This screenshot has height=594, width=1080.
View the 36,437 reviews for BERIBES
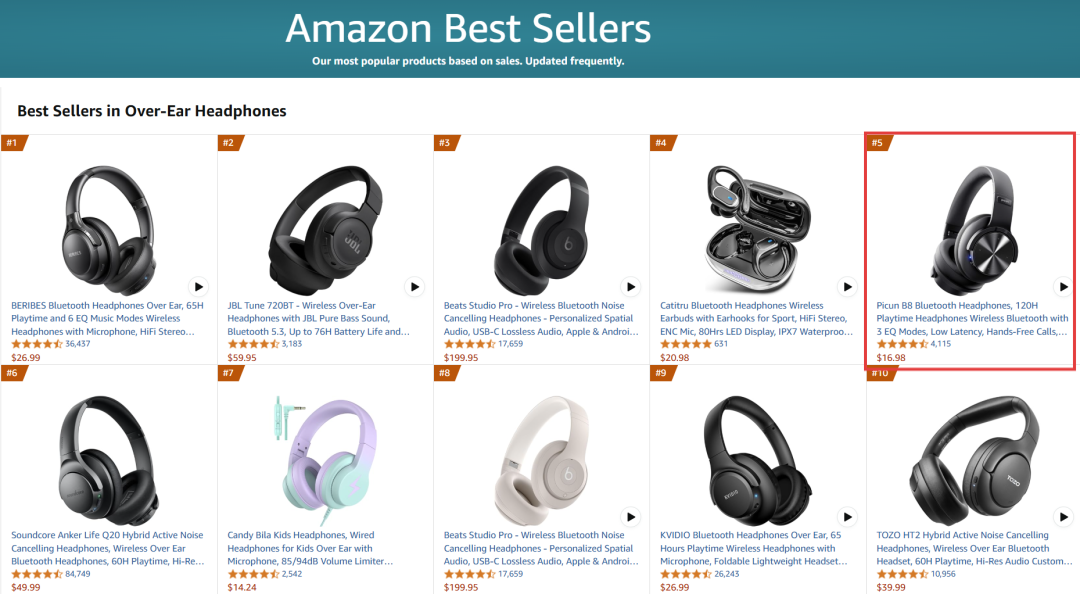pos(77,344)
